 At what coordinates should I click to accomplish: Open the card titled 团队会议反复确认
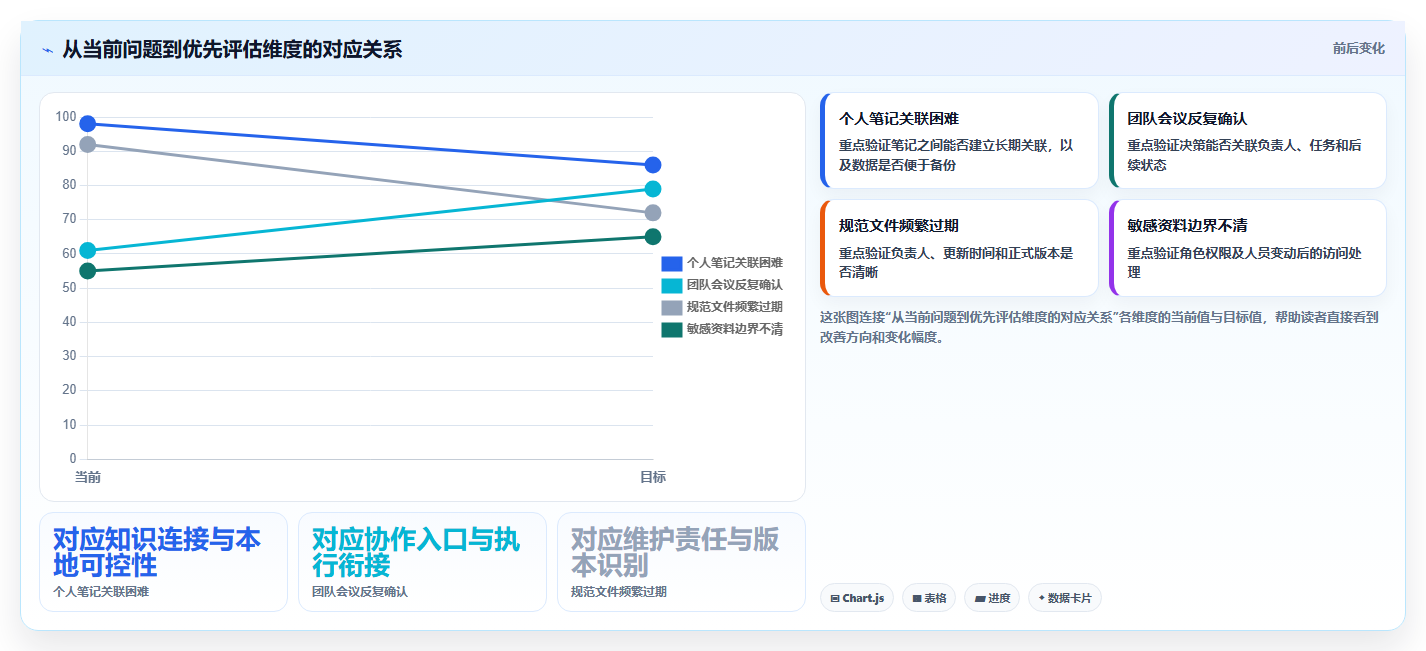1248,141
